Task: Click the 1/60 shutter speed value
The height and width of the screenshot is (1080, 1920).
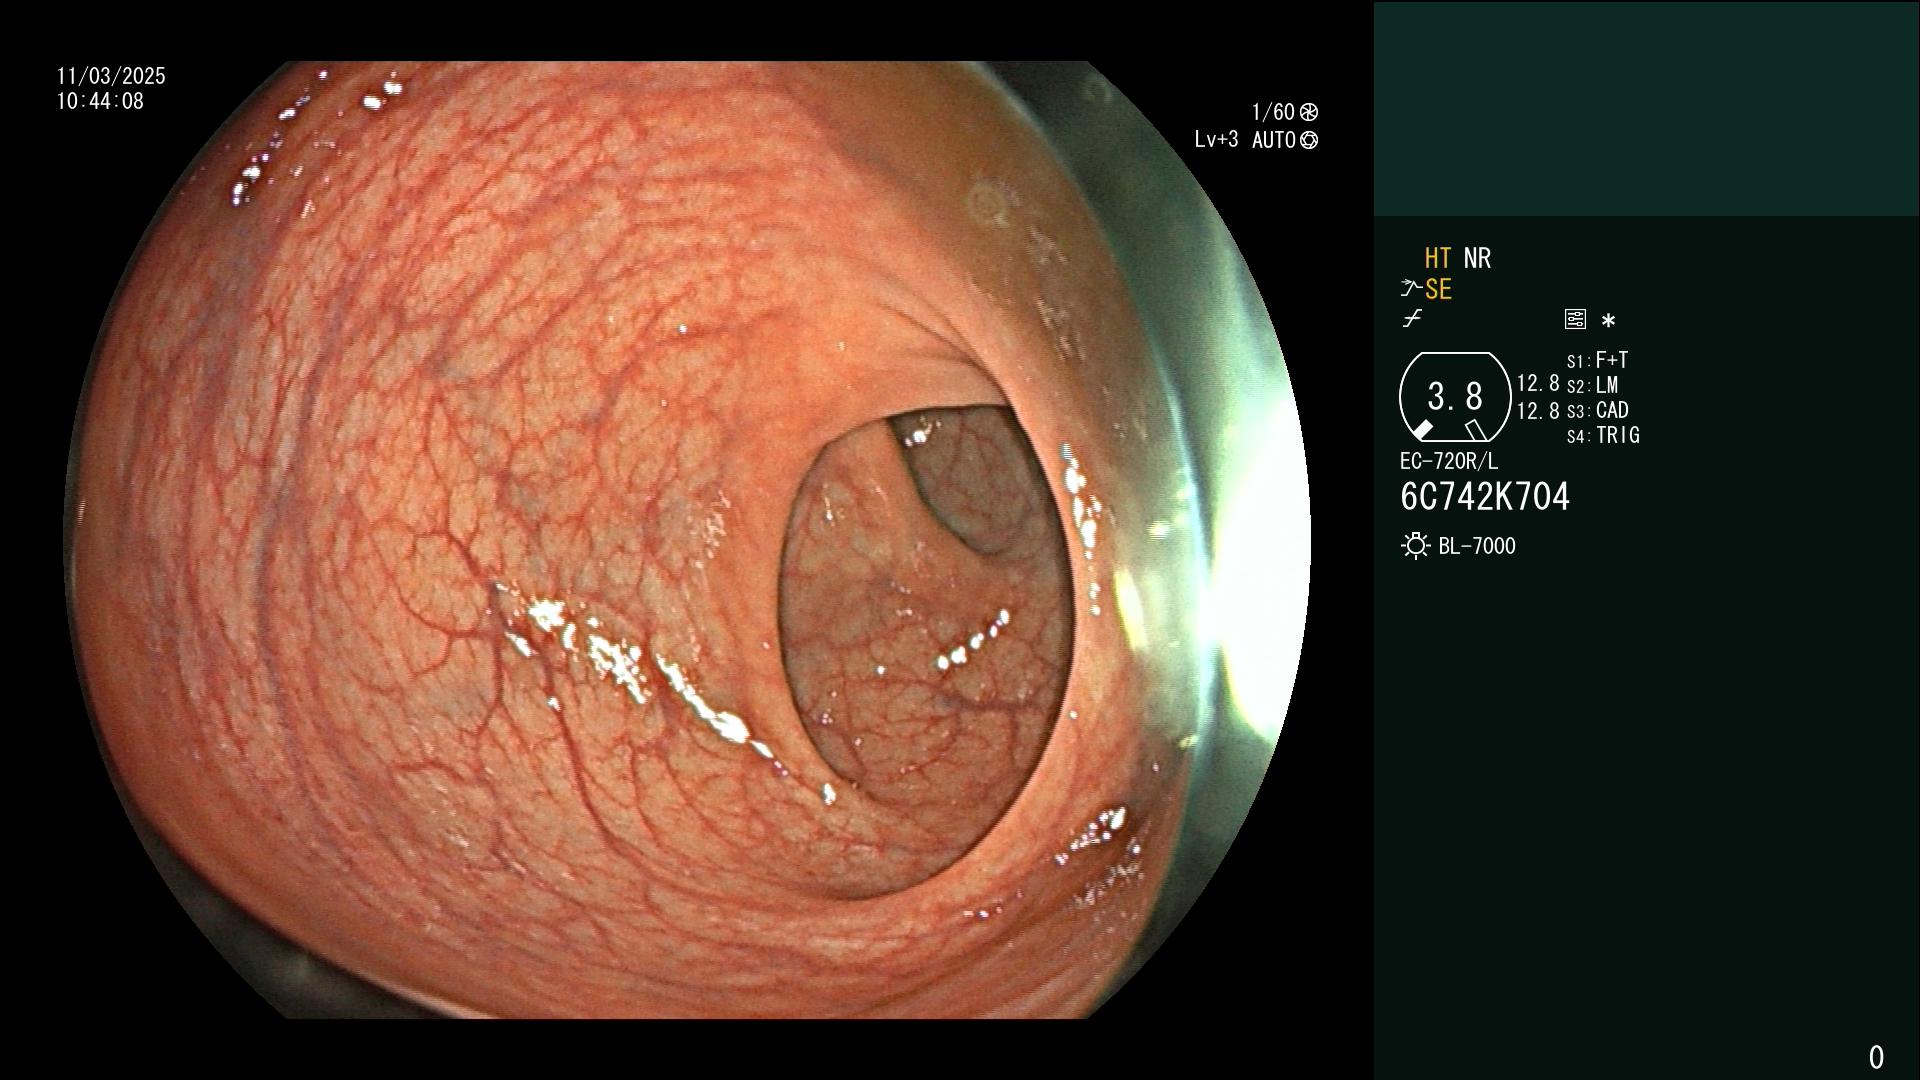Action: pos(1273,112)
